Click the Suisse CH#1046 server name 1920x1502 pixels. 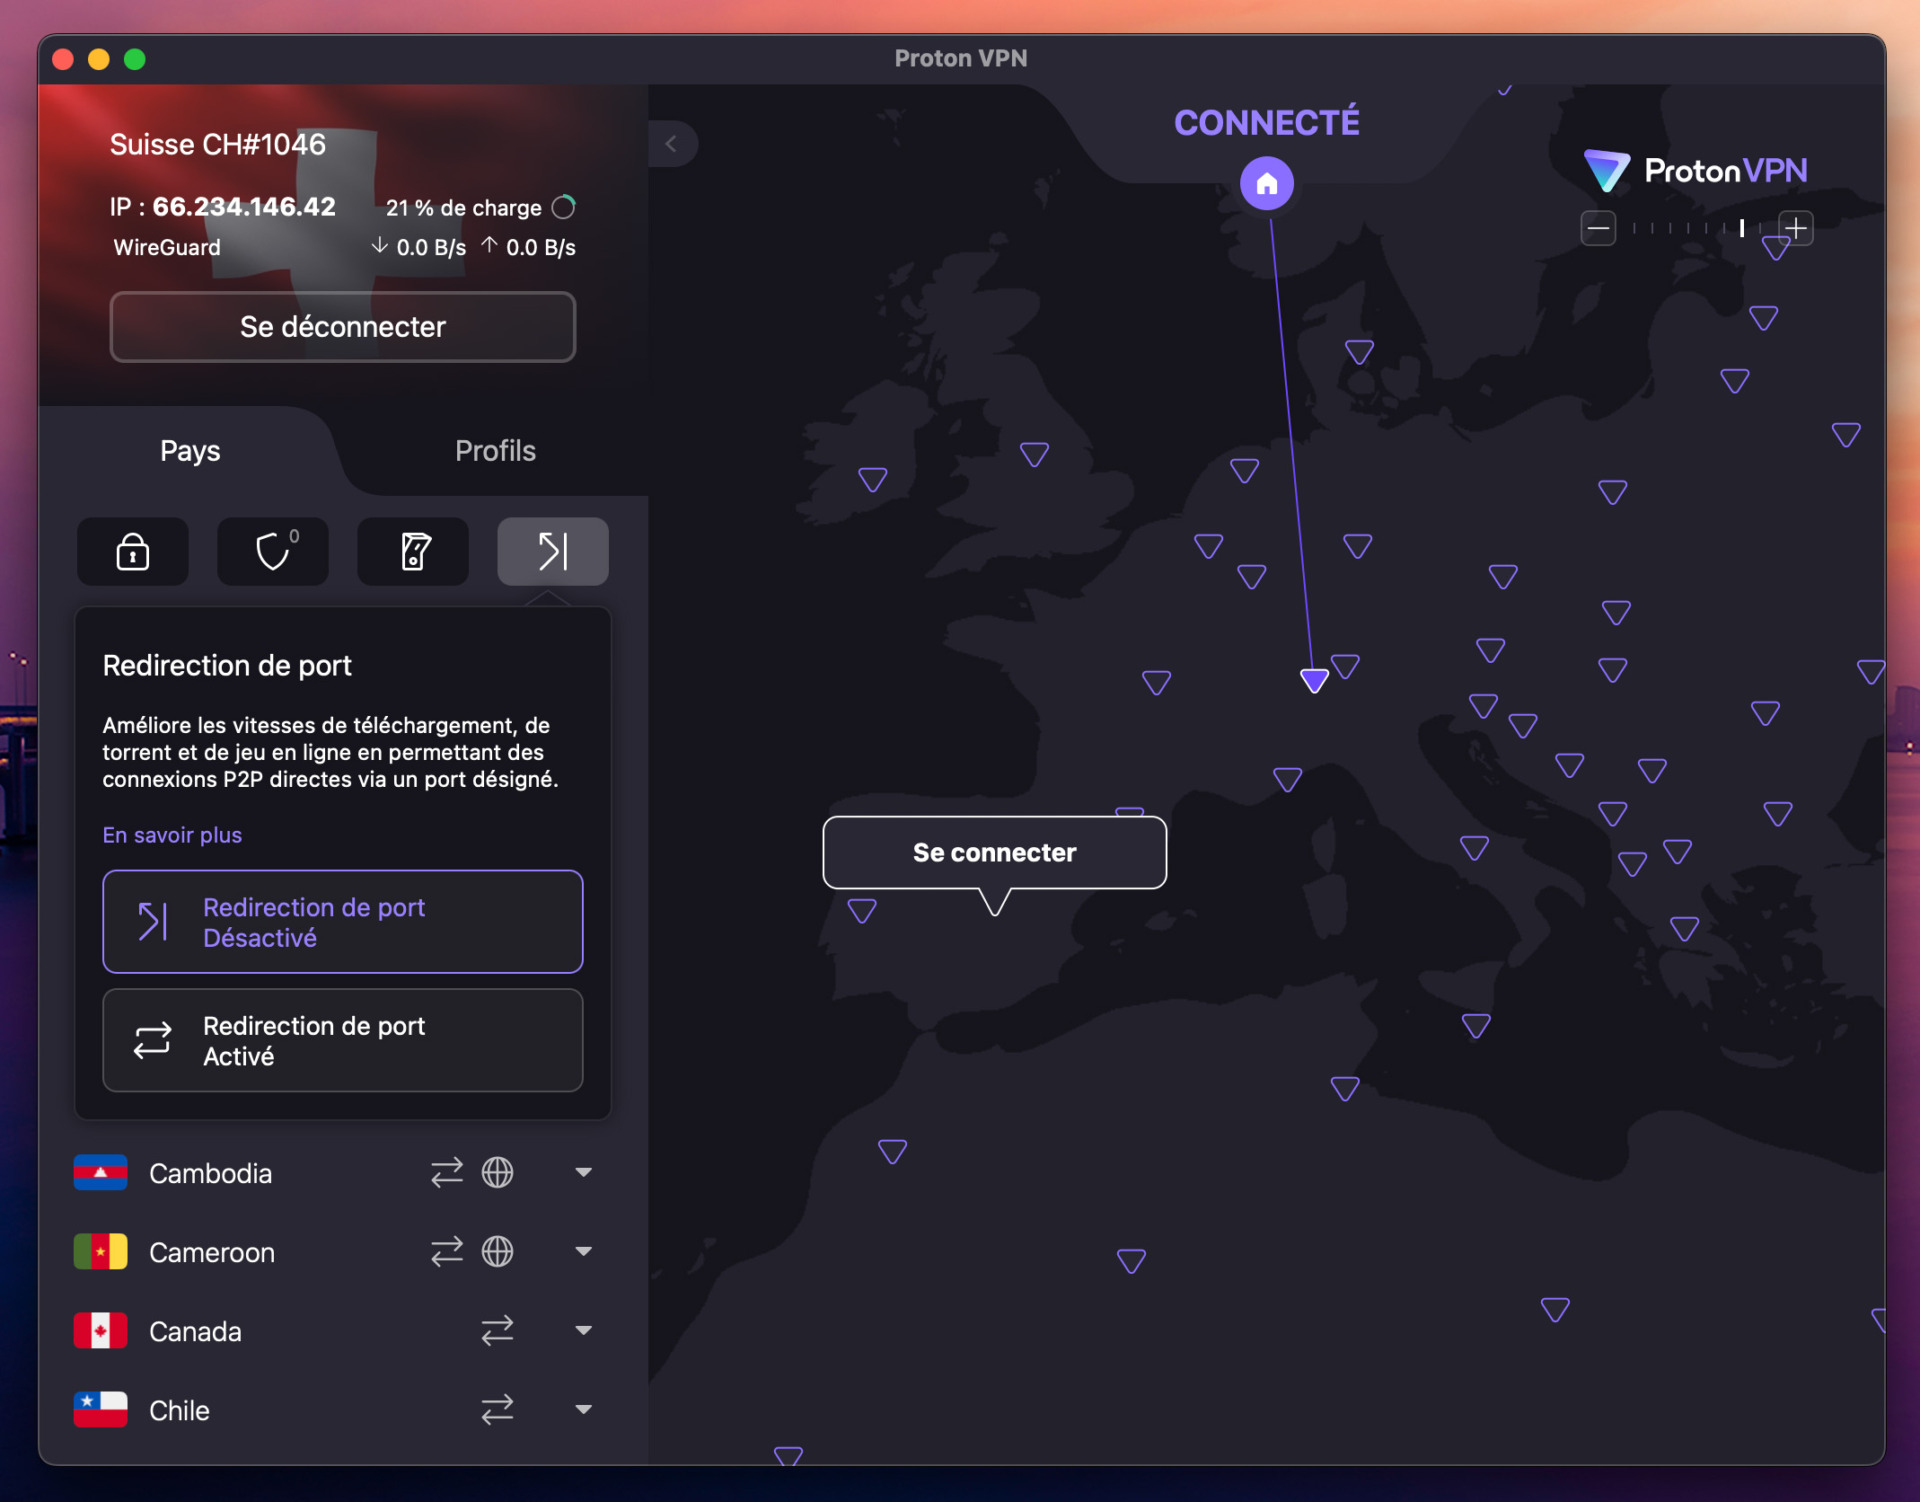[218, 145]
